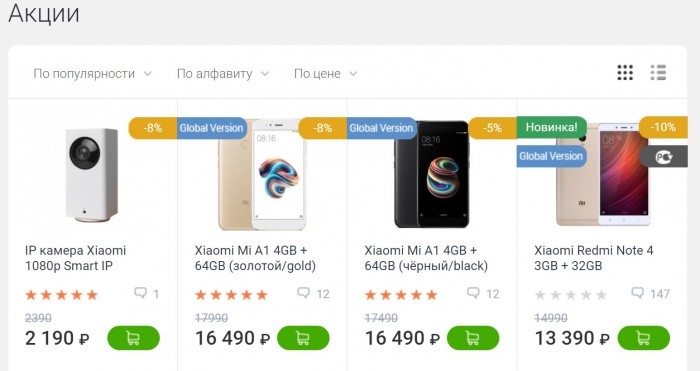700x371 pixels.
Task: Open comments for Redmi Note 4
Action: click(x=650, y=293)
